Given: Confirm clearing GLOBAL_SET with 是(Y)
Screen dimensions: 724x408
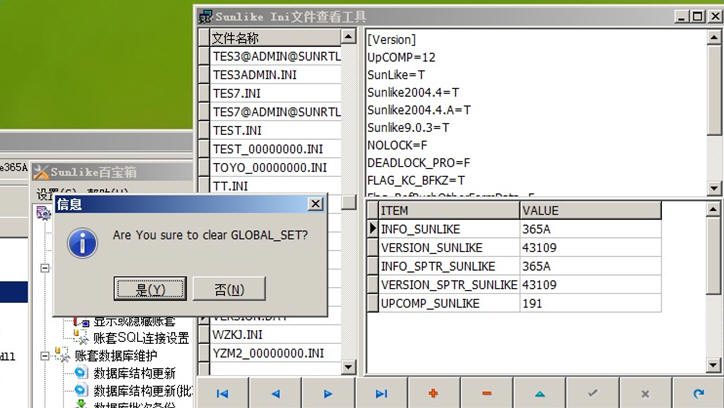Looking at the screenshot, I should coord(150,289).
